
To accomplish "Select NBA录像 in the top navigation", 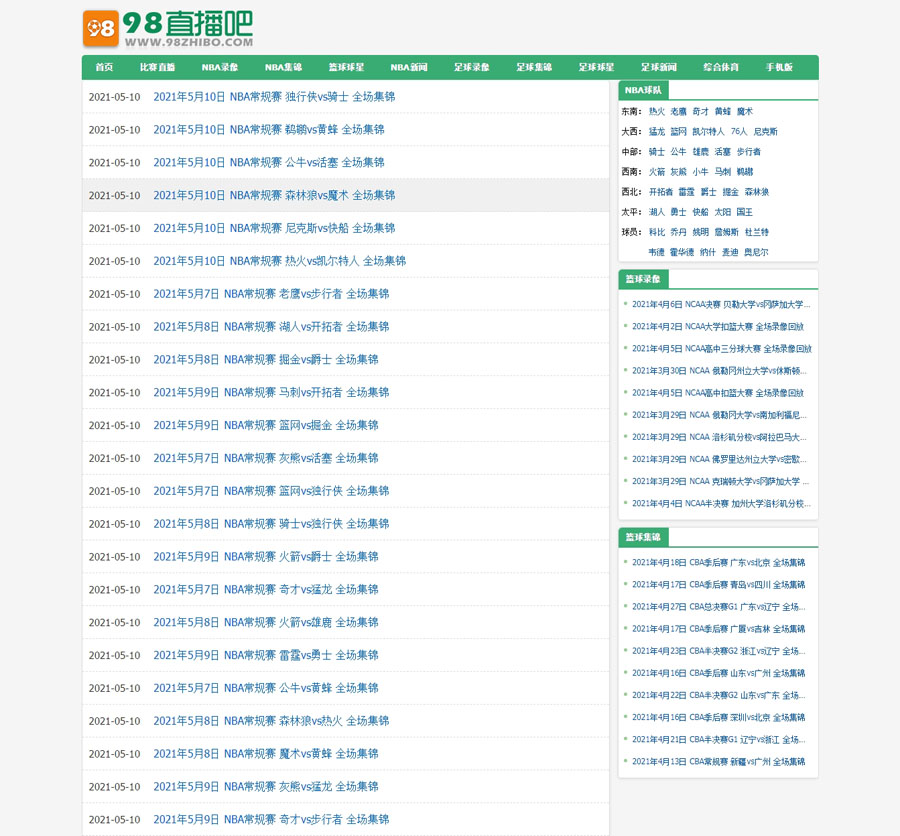I will coord(220,68).
